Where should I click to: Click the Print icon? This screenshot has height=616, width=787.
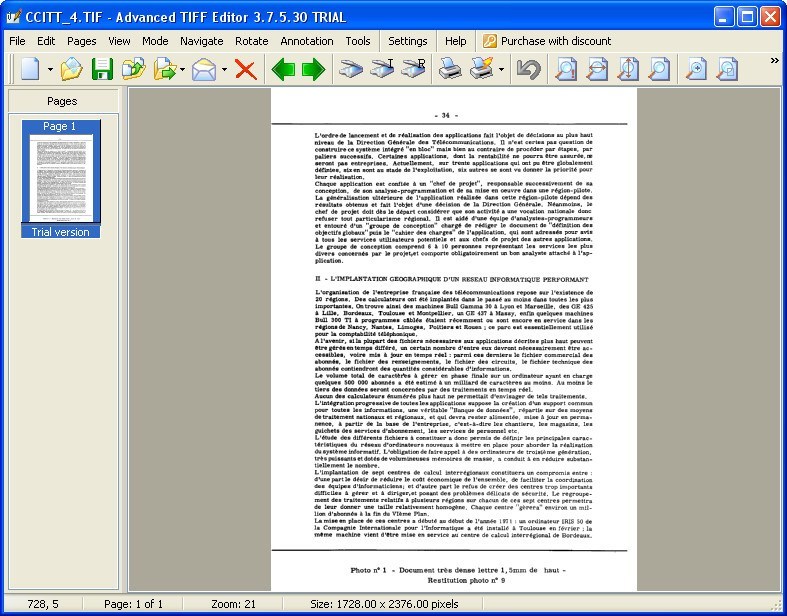tap(450, 69)
